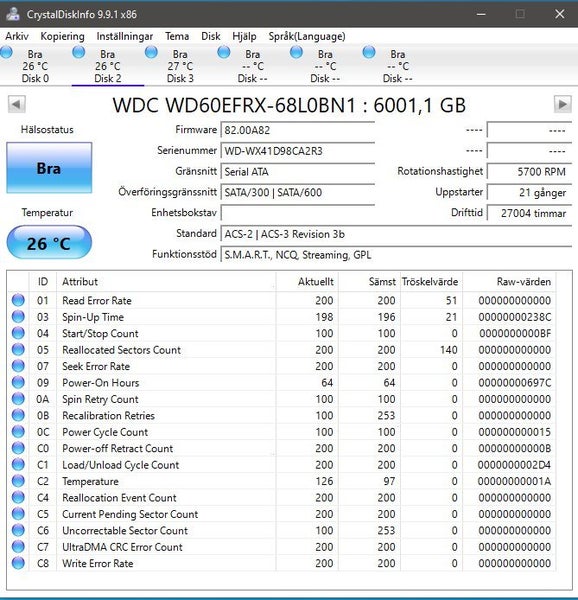
Task: Click the status circle beside Reallocated Sectors Count
Action: [18, 349]
